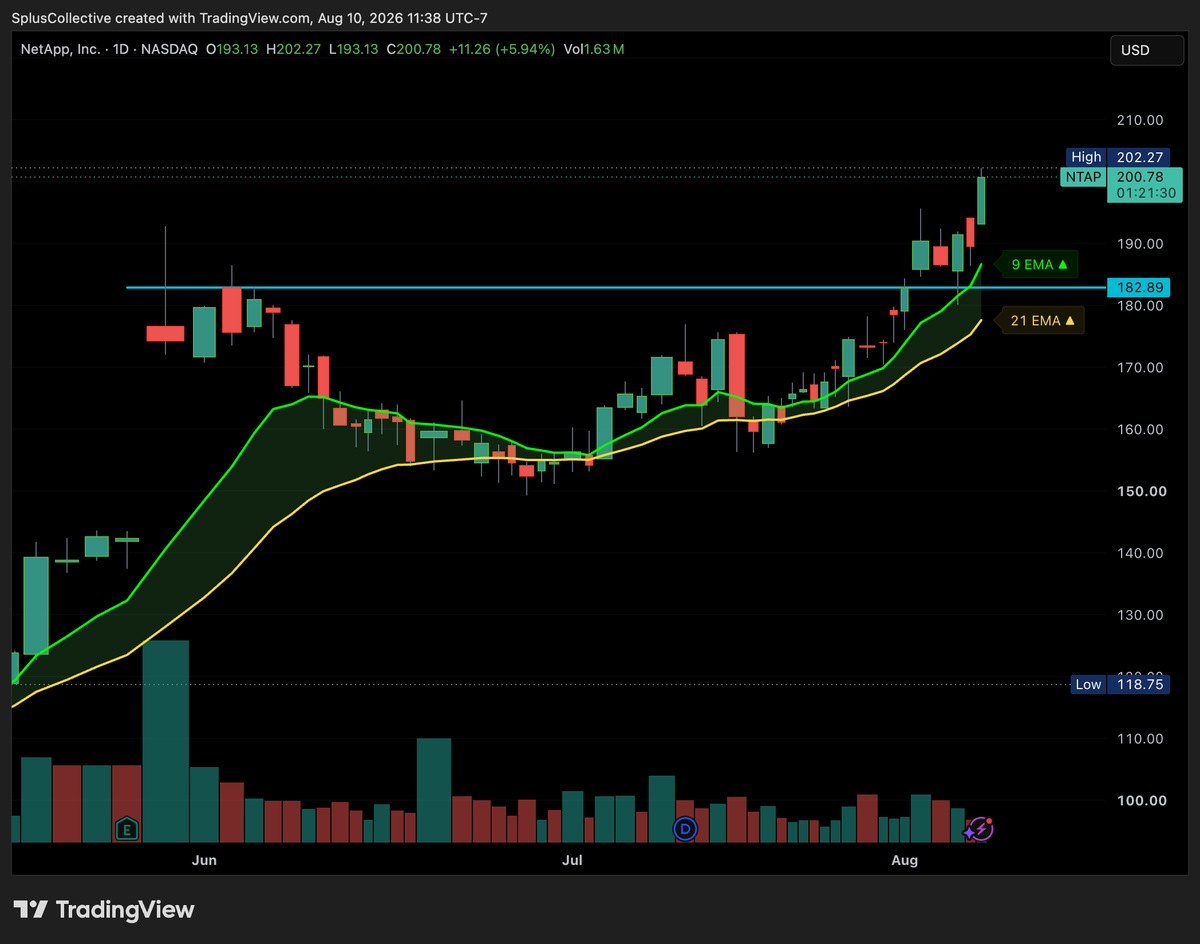Viewport: 1200px width, 944px height.
Task: Click the Jul date axis label
Action: pyautogui.click(x=573, y=860)
